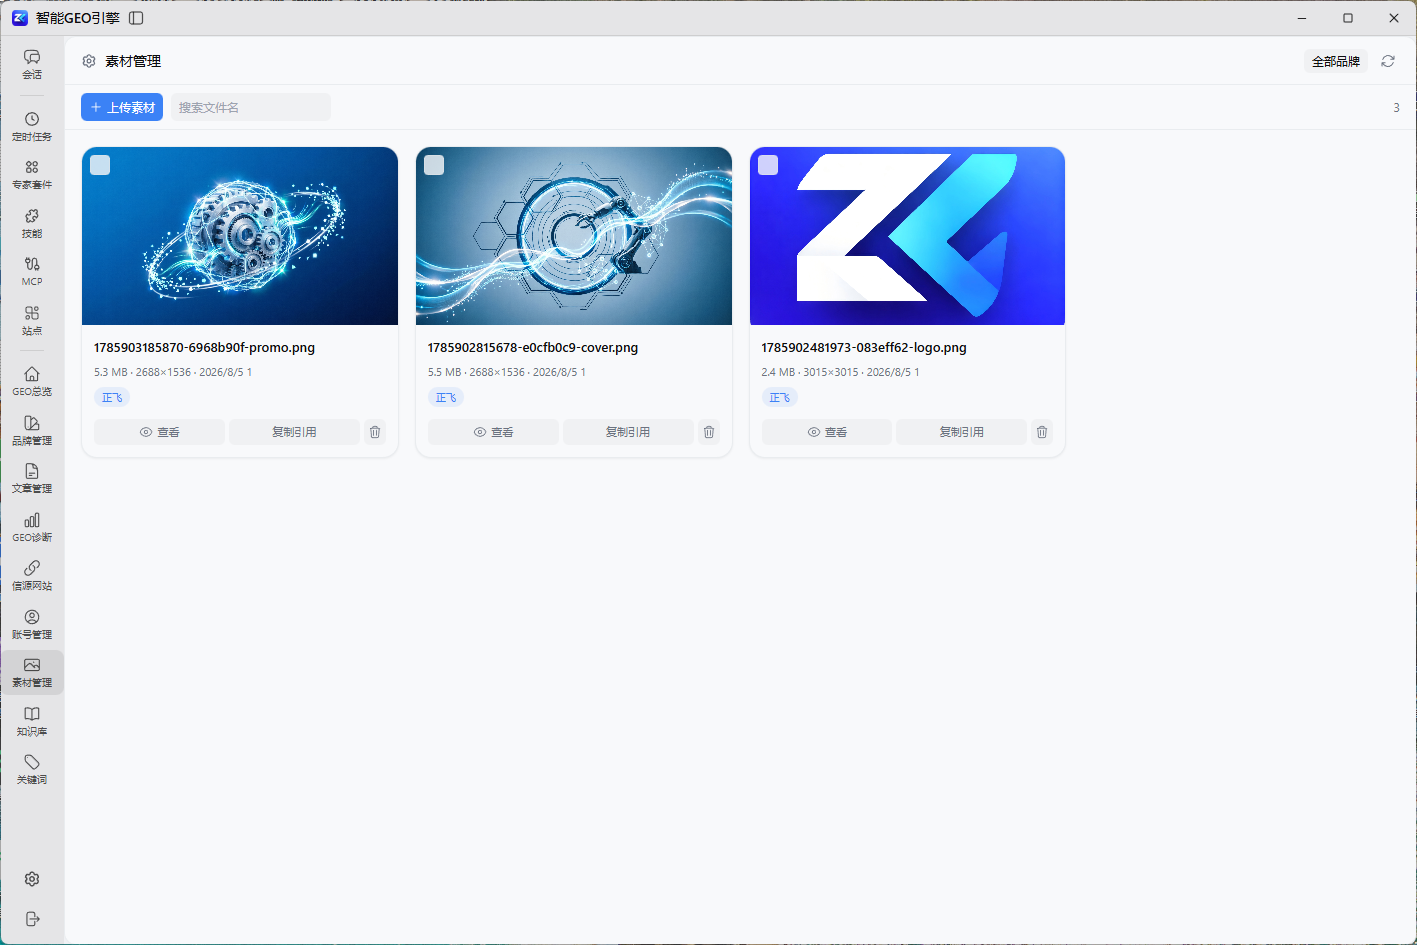Delete the cover.png asset
Screen dimensions: 1417x945
pos(709,432)
